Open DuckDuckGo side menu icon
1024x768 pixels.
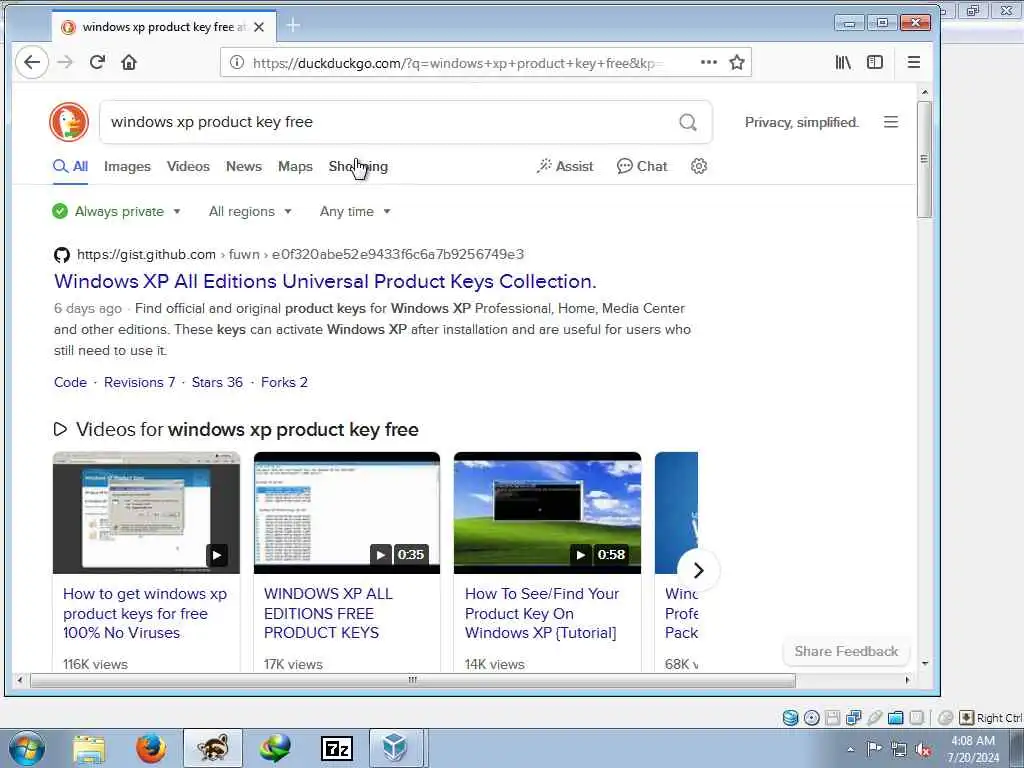click(x=891, y=122)
